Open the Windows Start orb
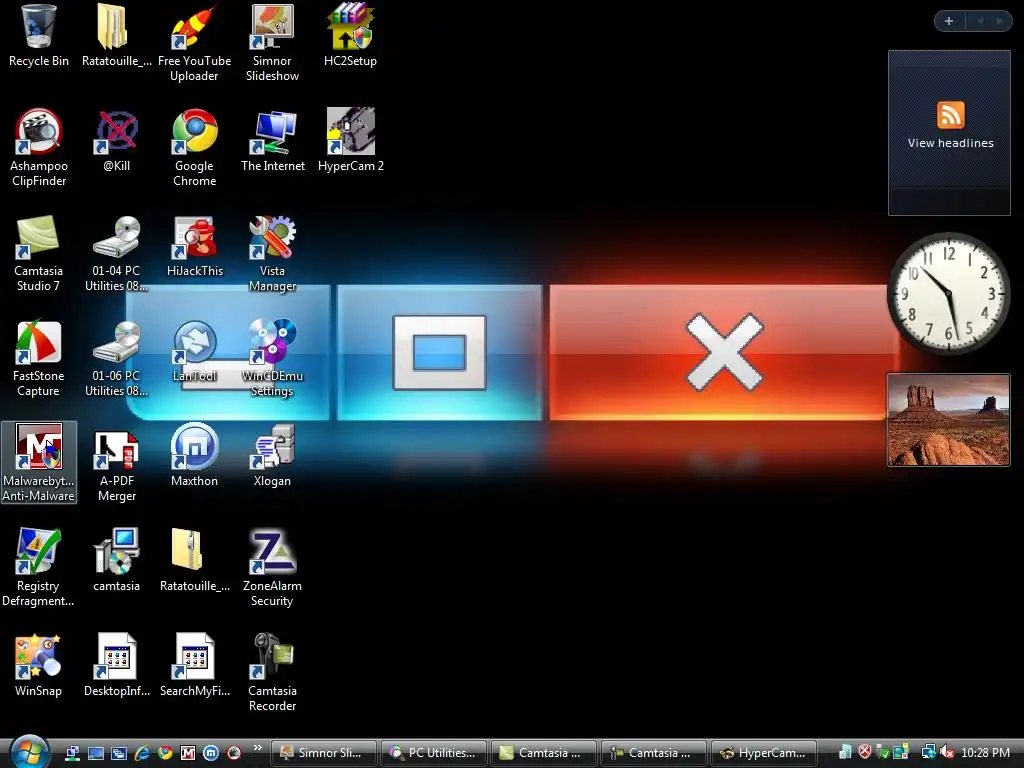Screen dimensions: 1024x768 click(x=29, y=751)
